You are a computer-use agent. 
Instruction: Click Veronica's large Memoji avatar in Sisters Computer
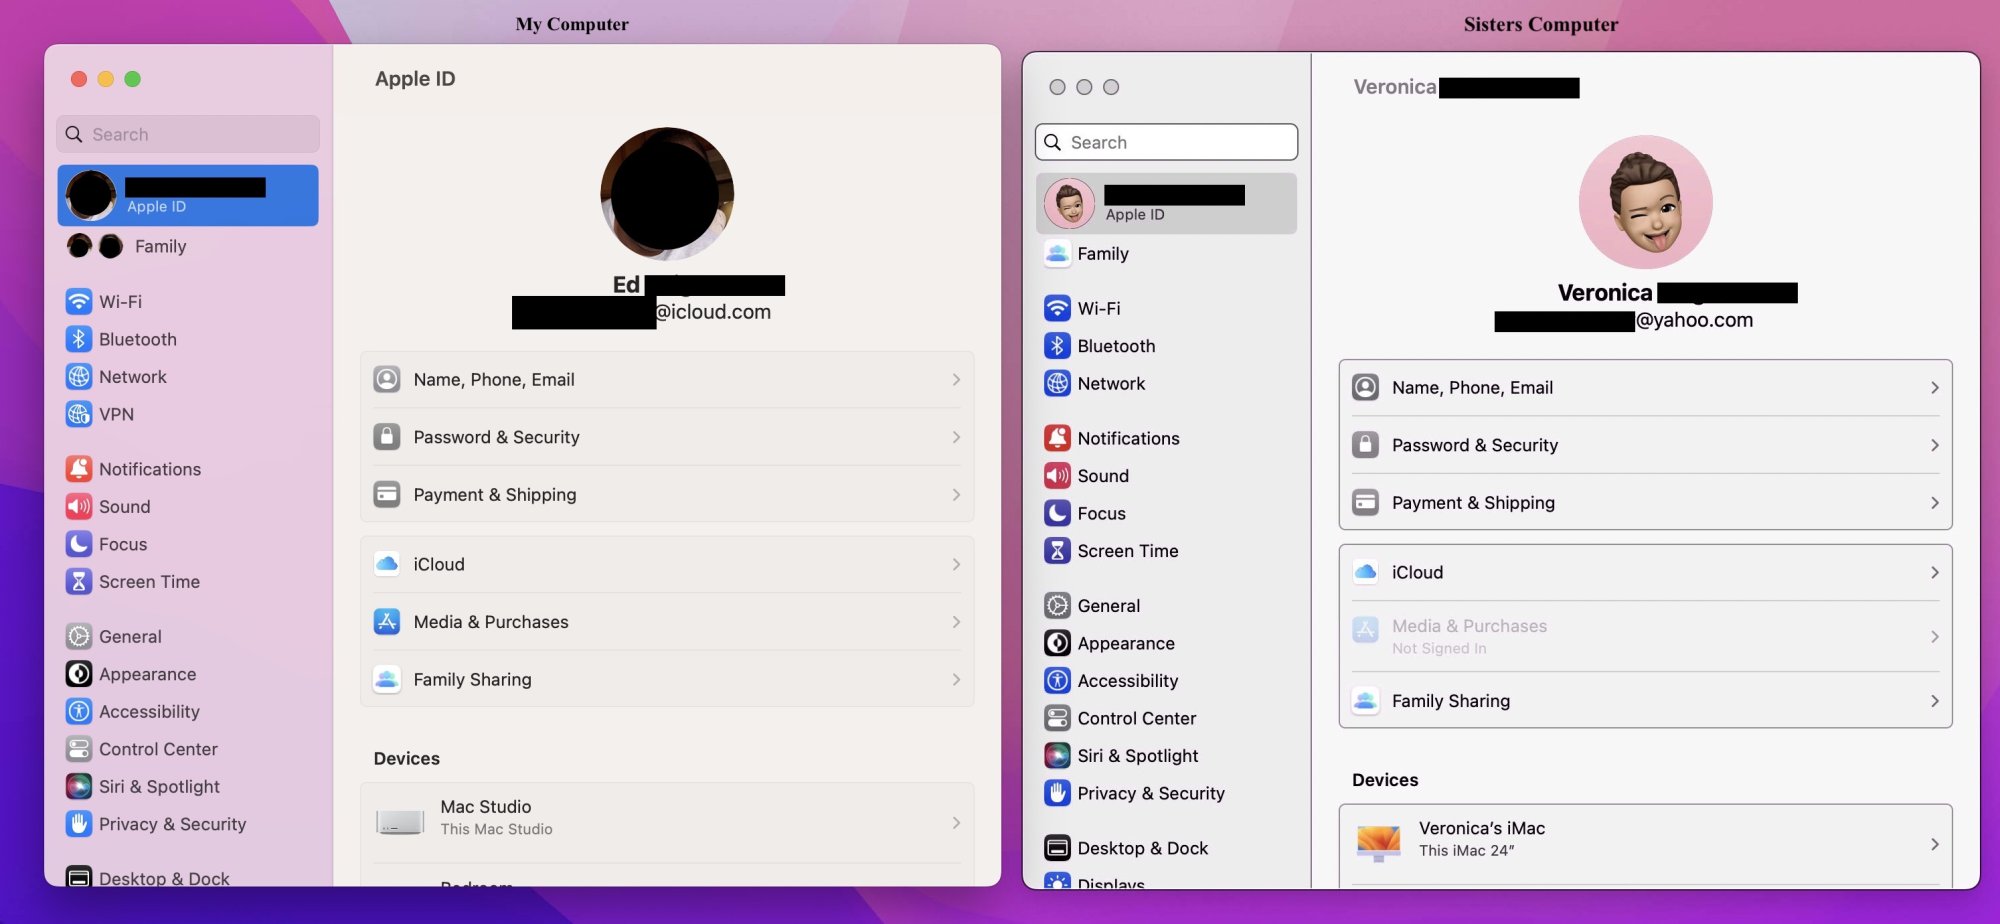pyautogui.click(x=1645, y=202)
